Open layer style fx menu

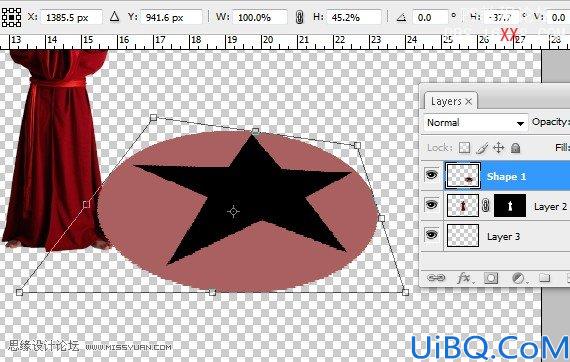coord(465,278)
